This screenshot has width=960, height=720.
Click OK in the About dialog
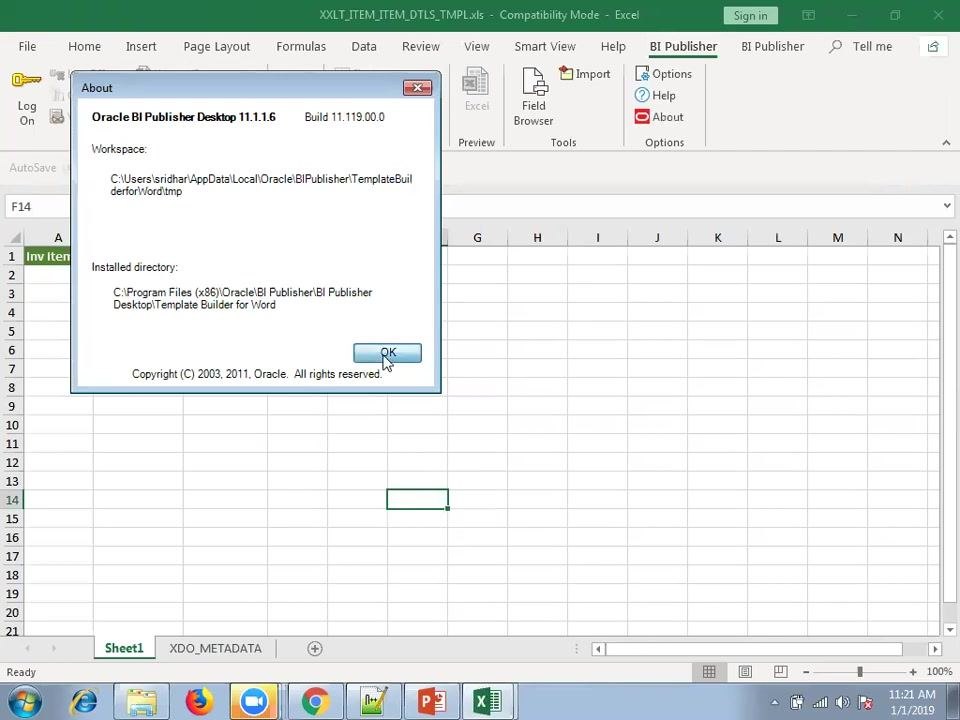[388, 353]
